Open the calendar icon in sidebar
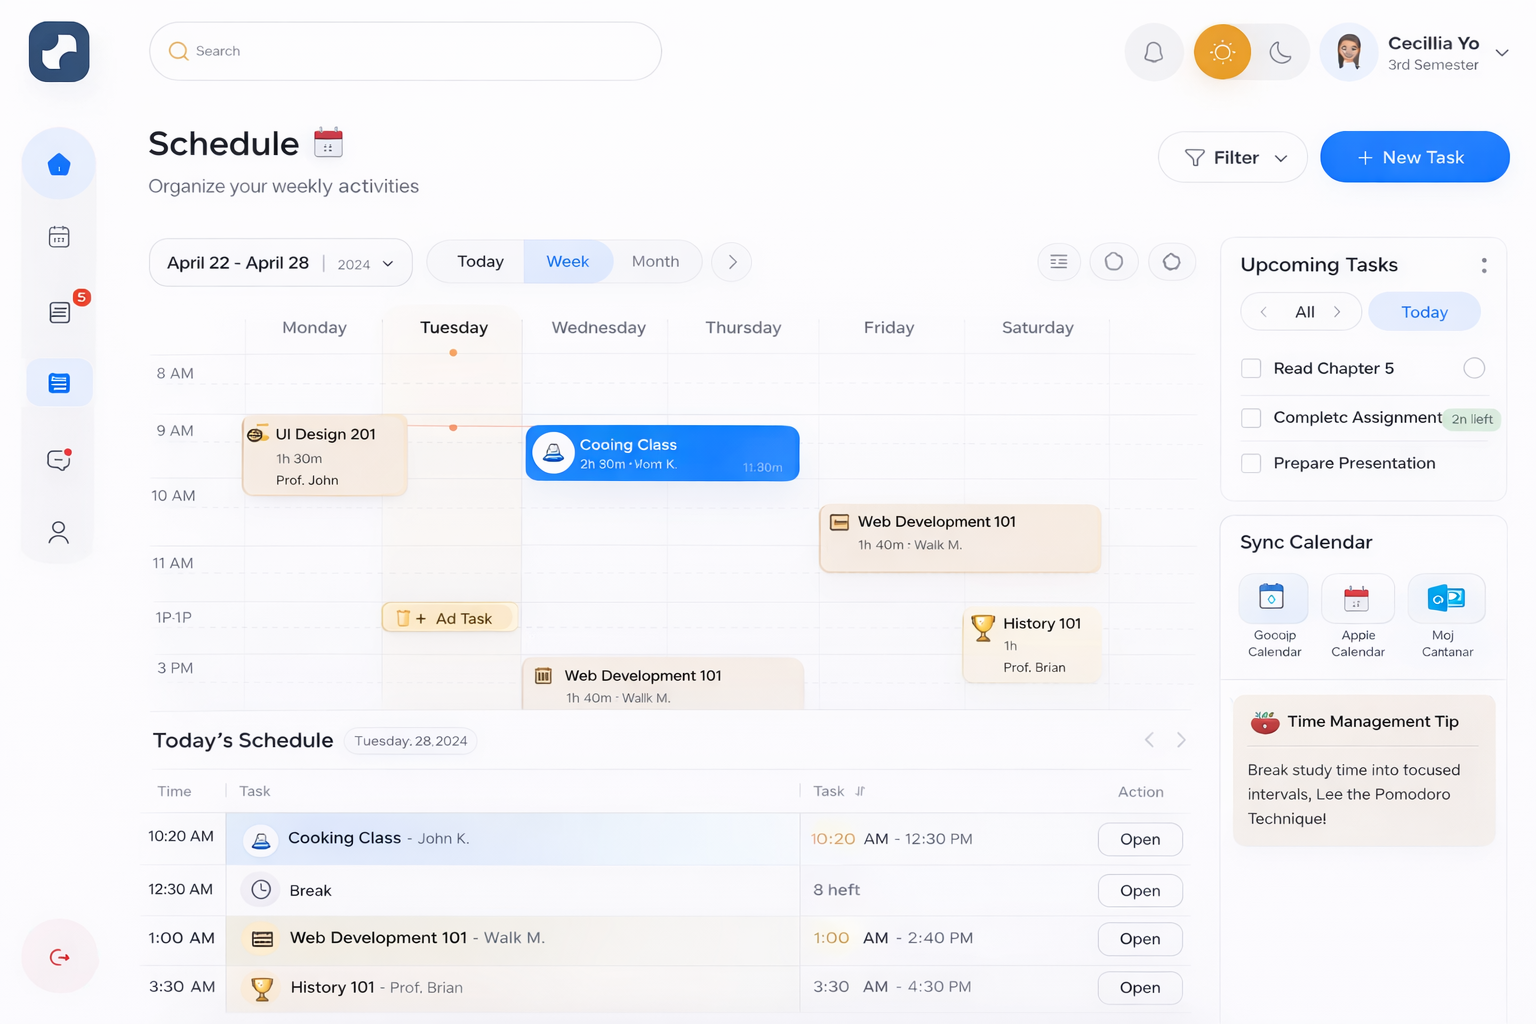 click(59, 237)
